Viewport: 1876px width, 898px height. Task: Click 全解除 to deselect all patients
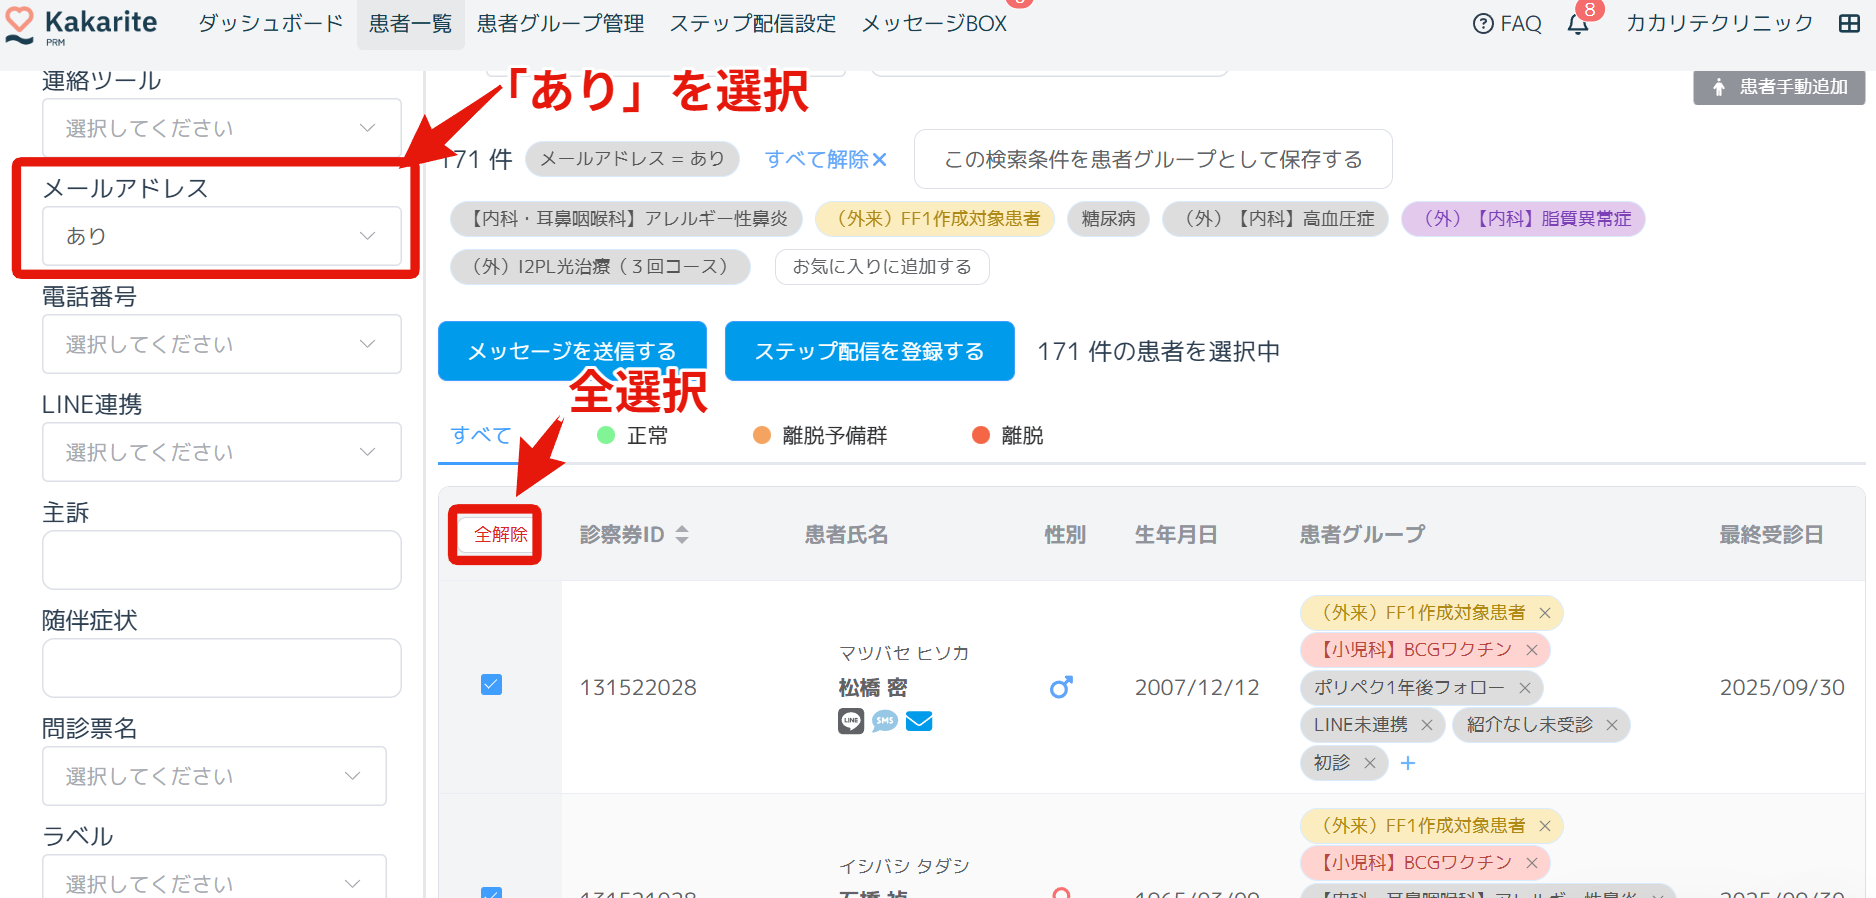(500, 535)
